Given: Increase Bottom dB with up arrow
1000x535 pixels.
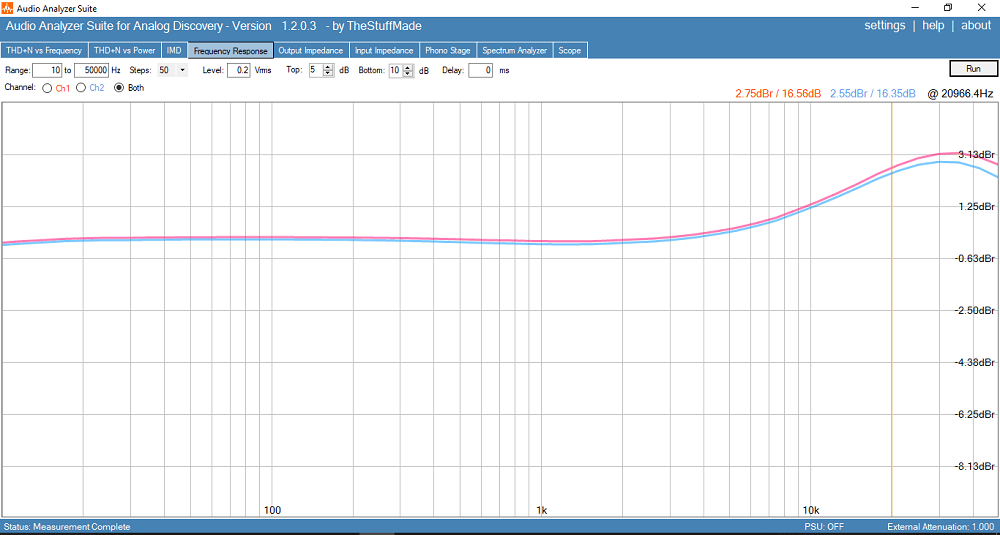Looking at the screenshot, I should pyautogui.click(x=408, y=67).
